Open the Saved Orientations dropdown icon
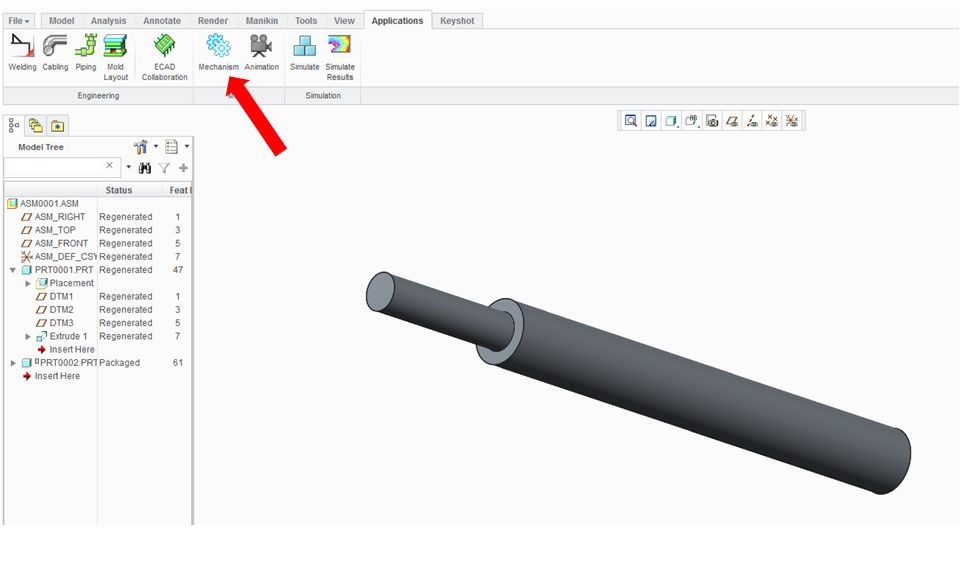Viewport: 976px width, 575px height. pos(692,121)
